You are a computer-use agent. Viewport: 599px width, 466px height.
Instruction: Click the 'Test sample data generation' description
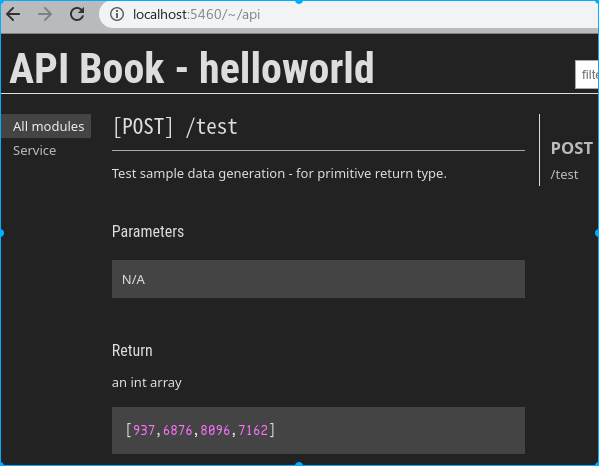(x=279, y=174)
